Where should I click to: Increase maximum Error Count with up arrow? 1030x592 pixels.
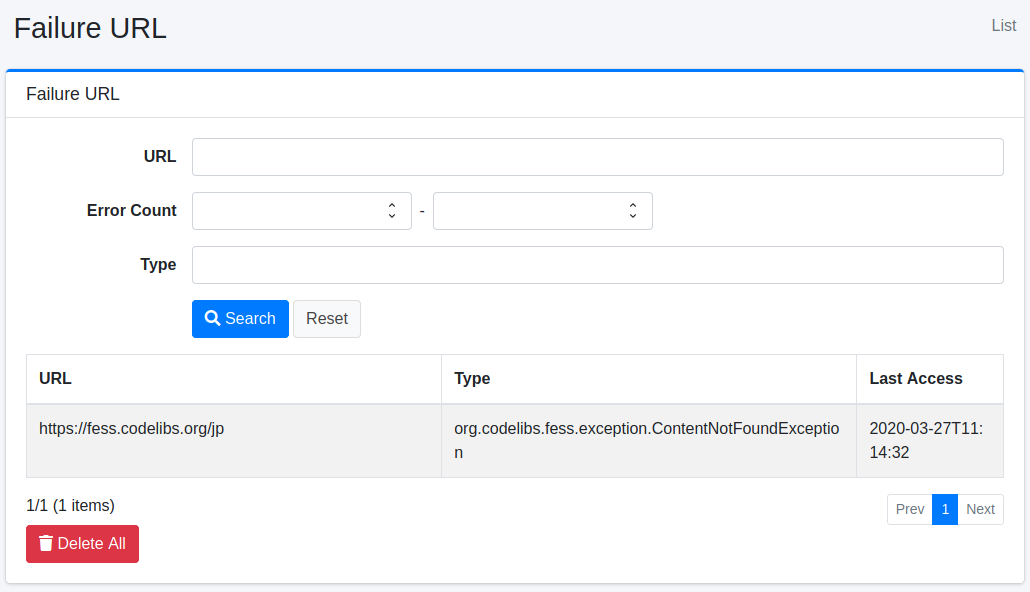click(x=633, y=206)
